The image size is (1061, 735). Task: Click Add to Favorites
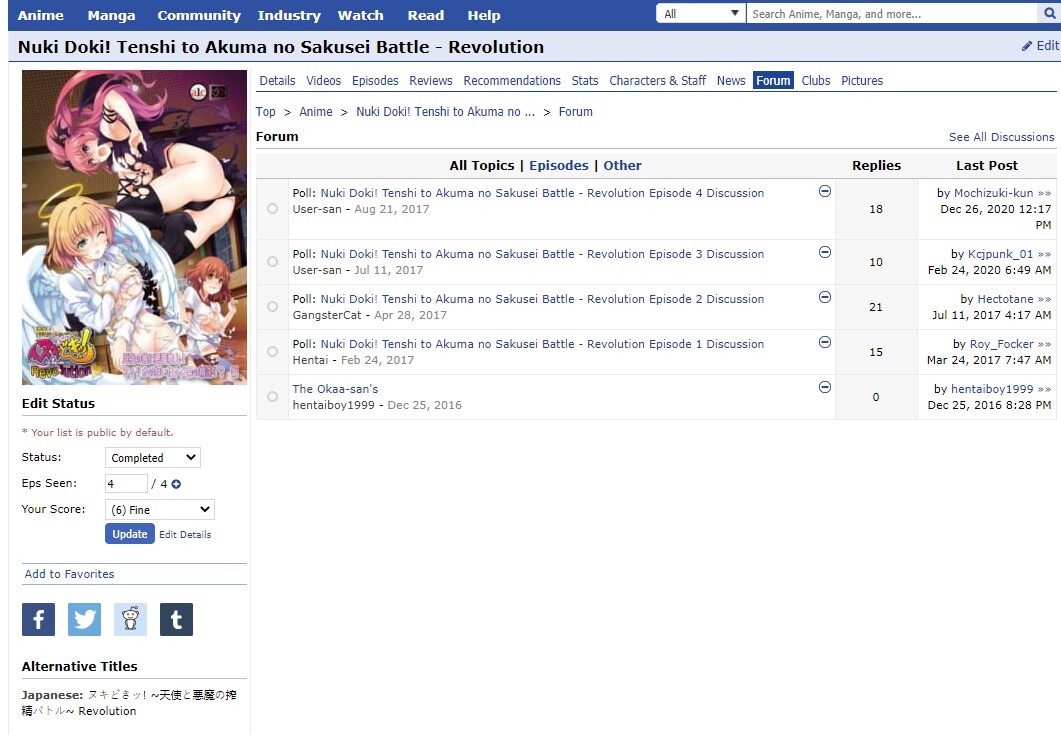(70, 574)
